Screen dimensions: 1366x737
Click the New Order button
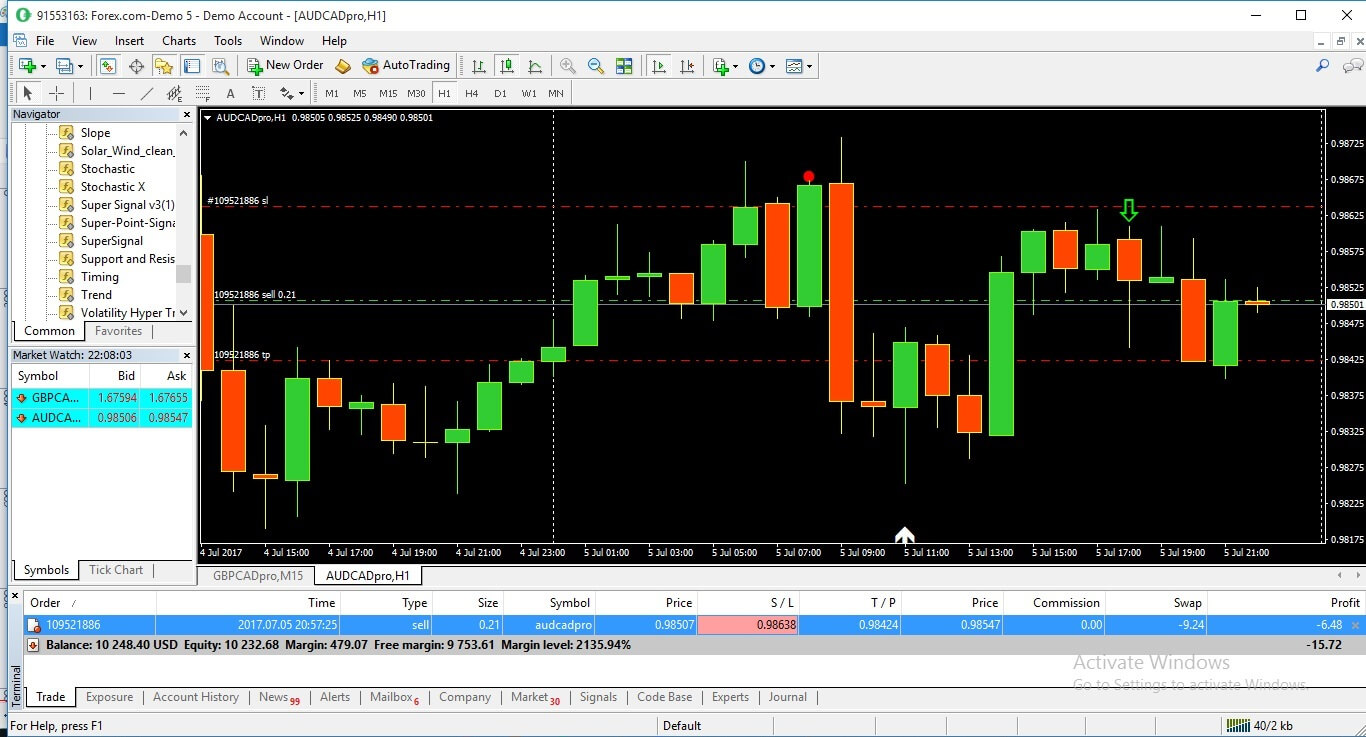(x=285, y=65)
